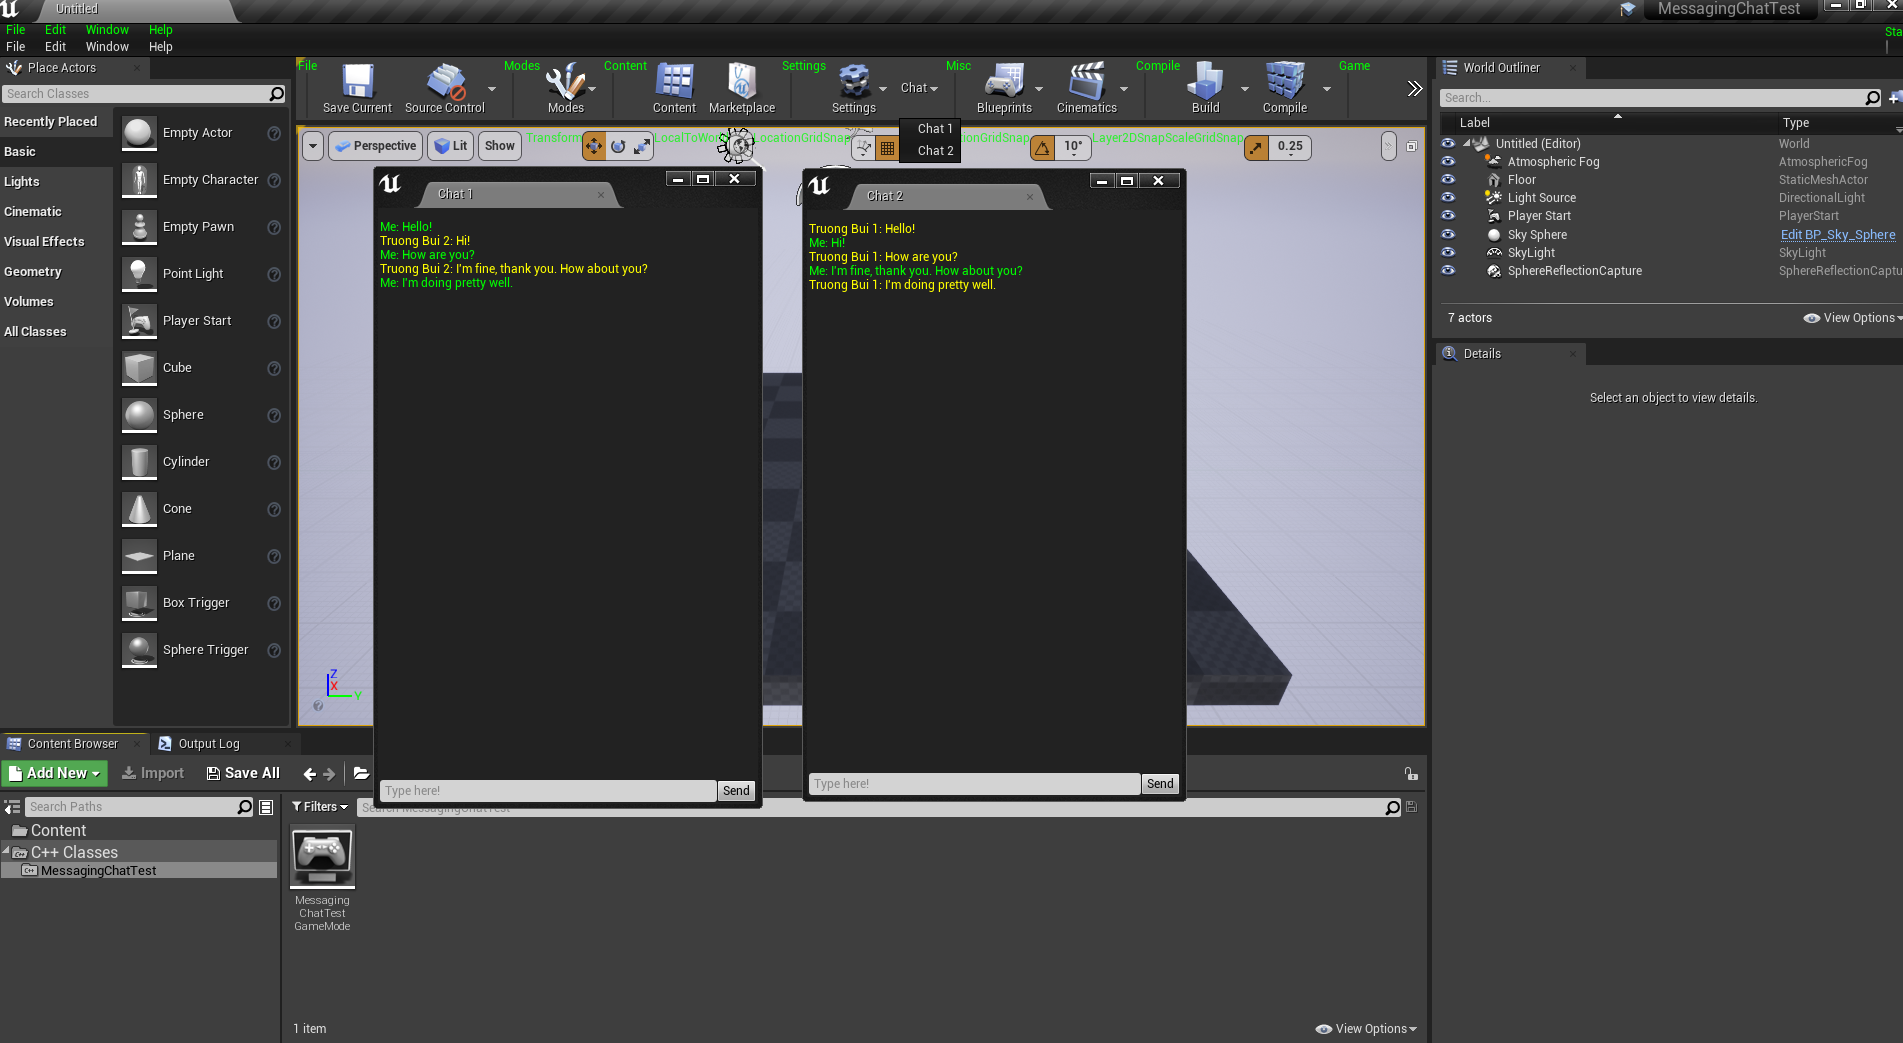Open the Settings toolbar icon
Screen dimensions: 1903x1043
point(853,82)
